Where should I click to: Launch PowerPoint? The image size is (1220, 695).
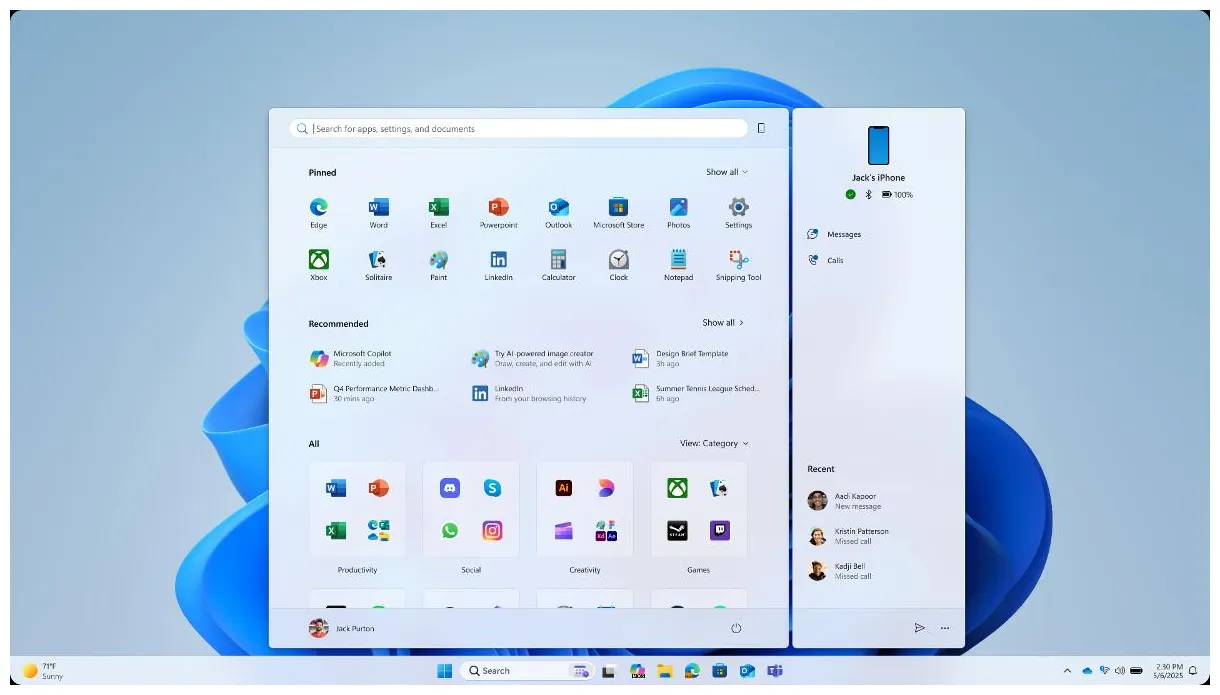tap(498, 206)
